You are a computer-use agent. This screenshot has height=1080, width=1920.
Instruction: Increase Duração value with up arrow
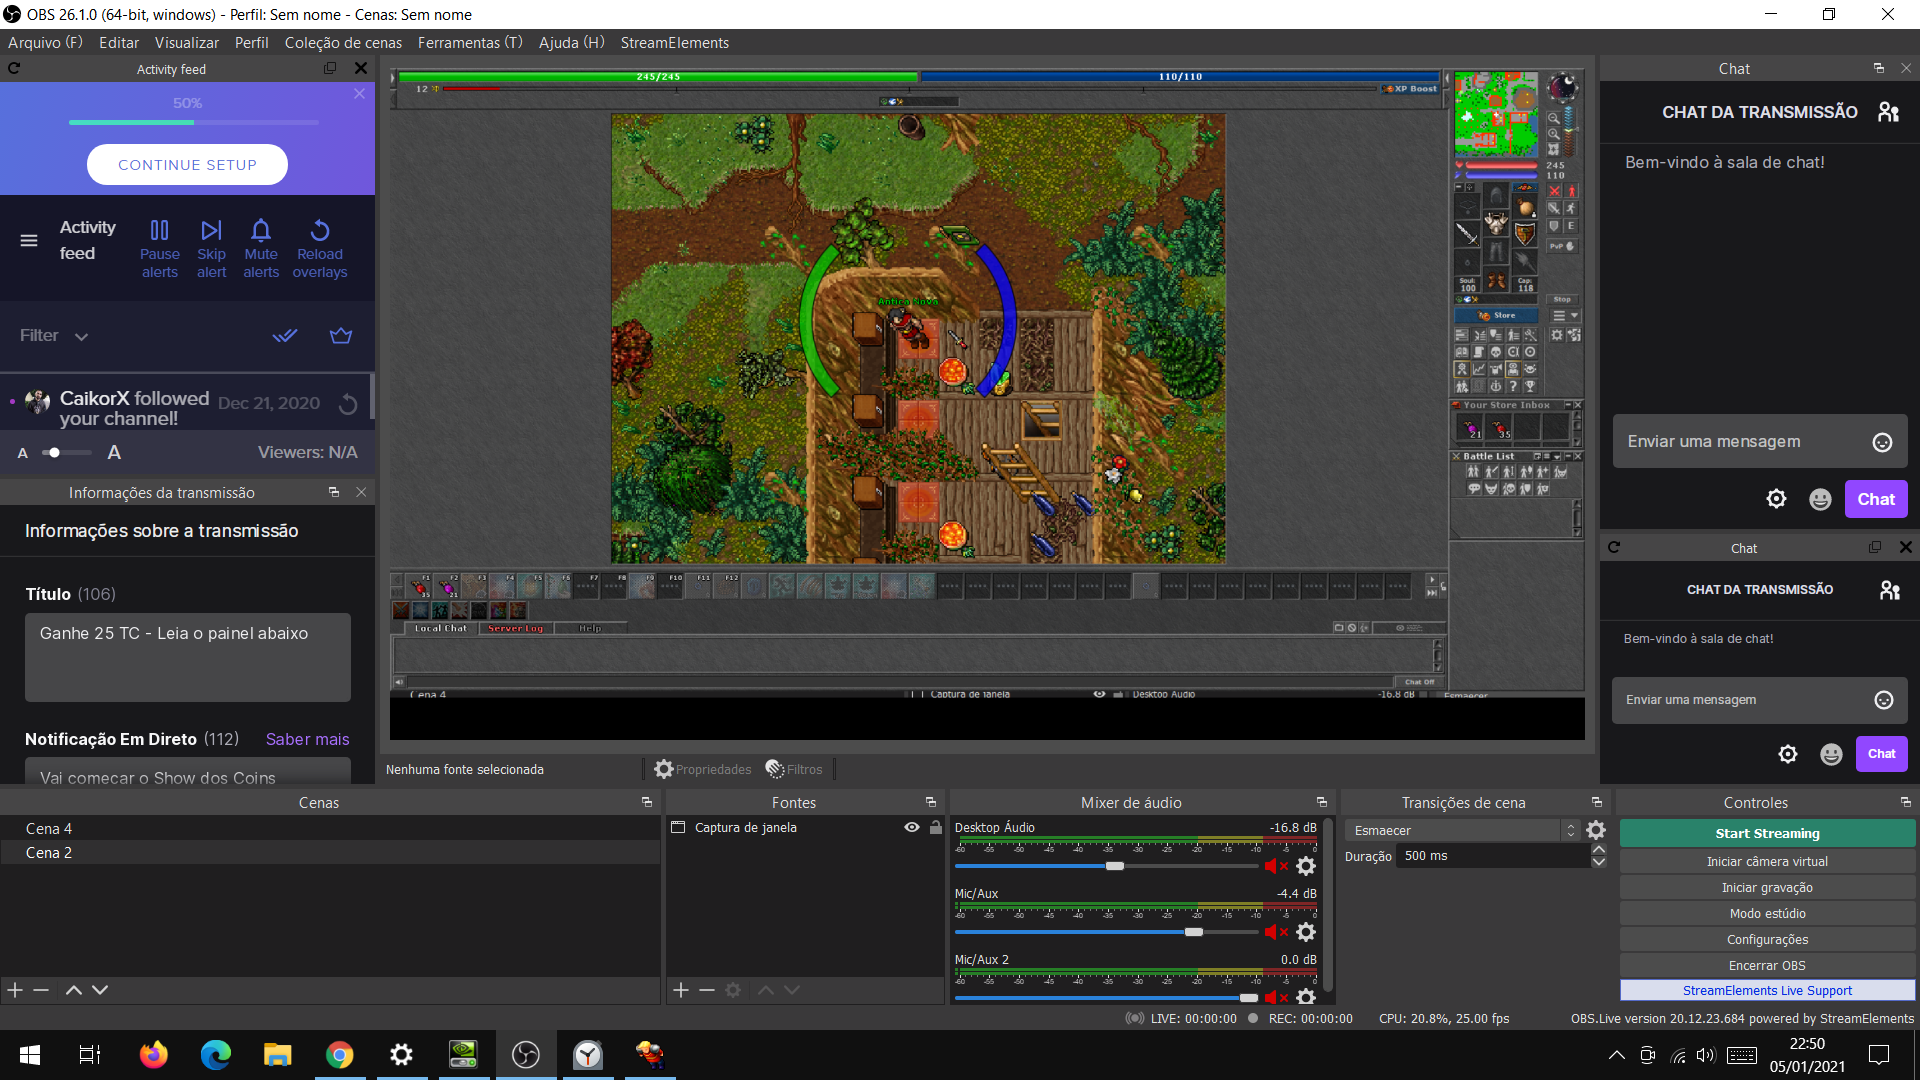pyautogui.click(x=1598, y=850)
